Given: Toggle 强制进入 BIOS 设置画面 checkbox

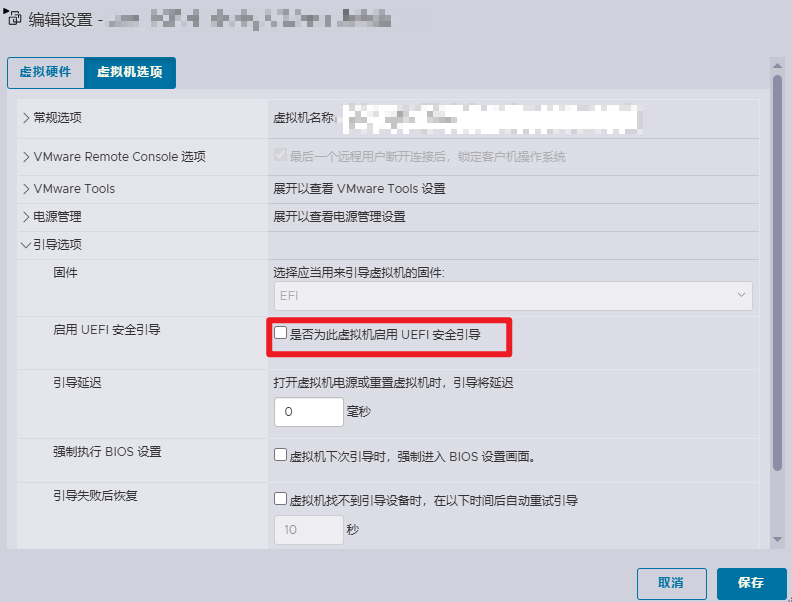Looking at the screenshot, I should (x=281, y=456).
